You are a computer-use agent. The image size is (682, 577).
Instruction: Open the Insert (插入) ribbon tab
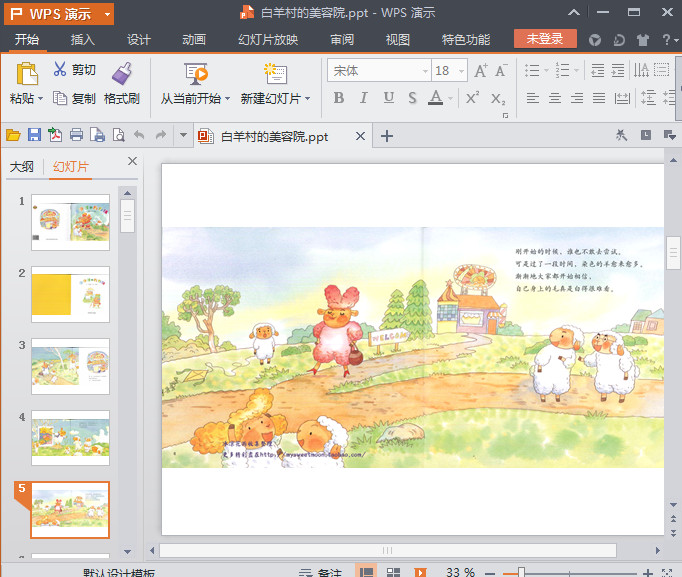(83, 40)
